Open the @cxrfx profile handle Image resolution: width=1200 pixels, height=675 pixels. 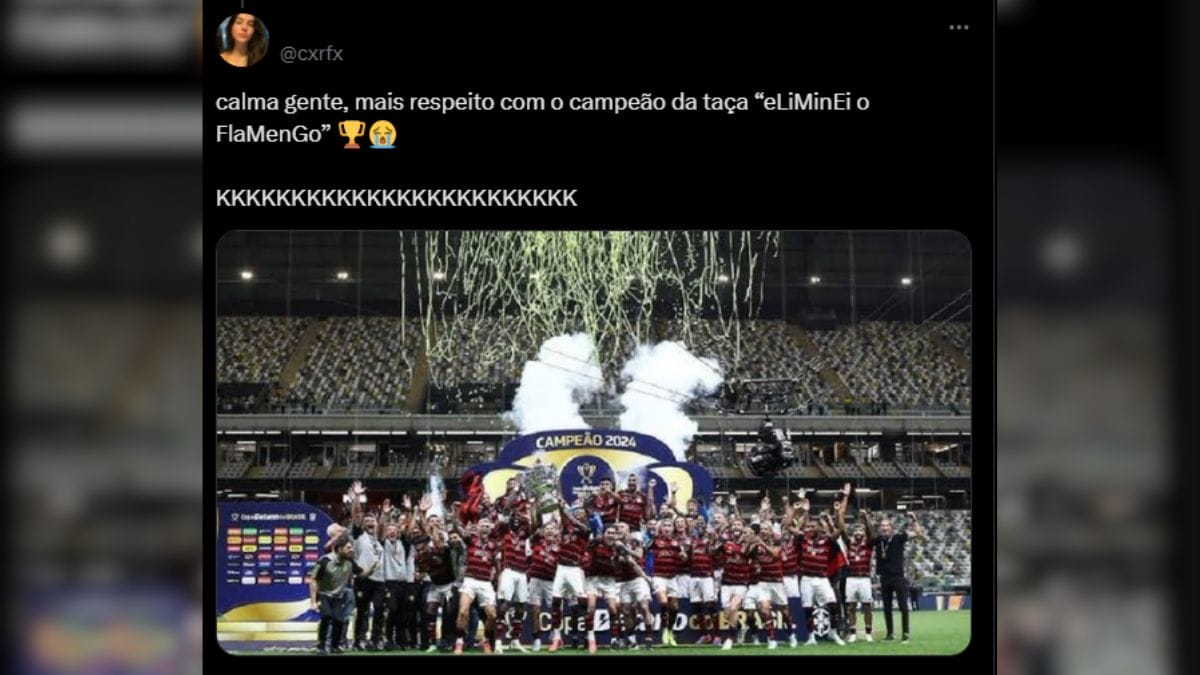point(311,54)
